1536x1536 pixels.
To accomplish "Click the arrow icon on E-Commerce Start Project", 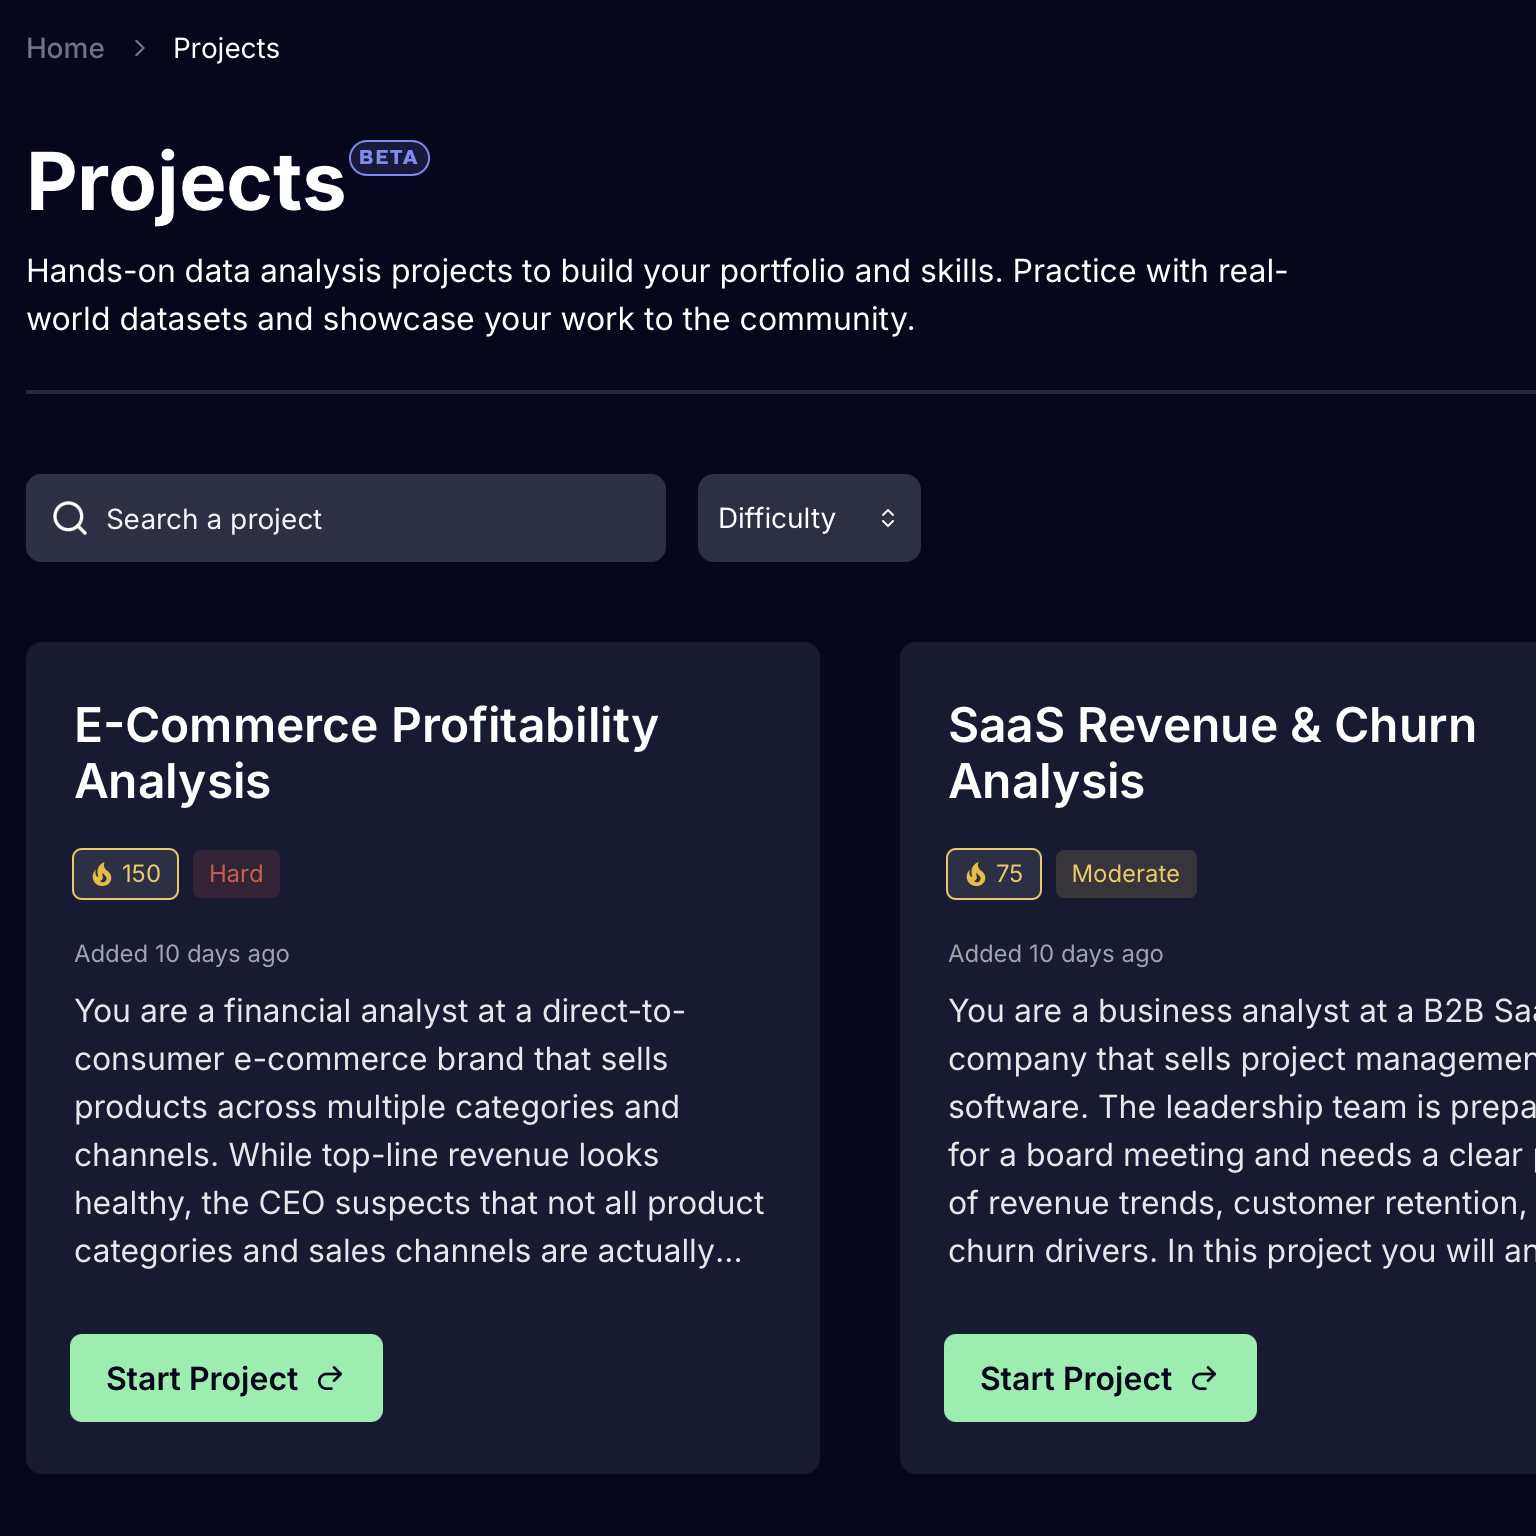I will pos(330,1379).
